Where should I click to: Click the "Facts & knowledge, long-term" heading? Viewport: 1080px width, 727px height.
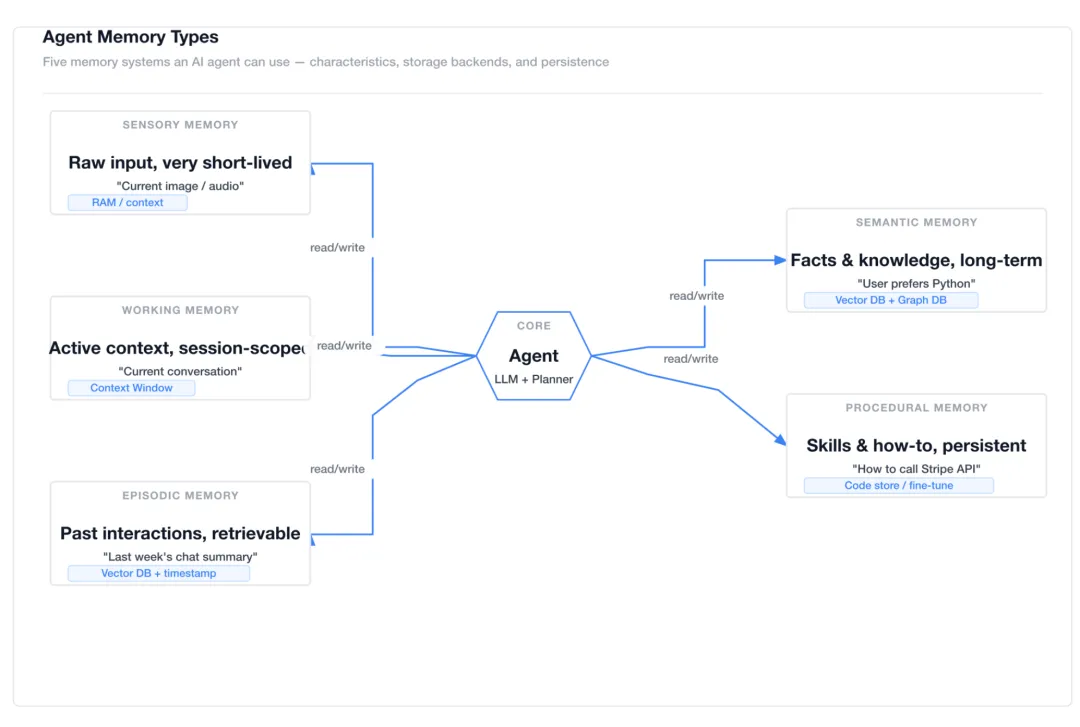[916, 261]
